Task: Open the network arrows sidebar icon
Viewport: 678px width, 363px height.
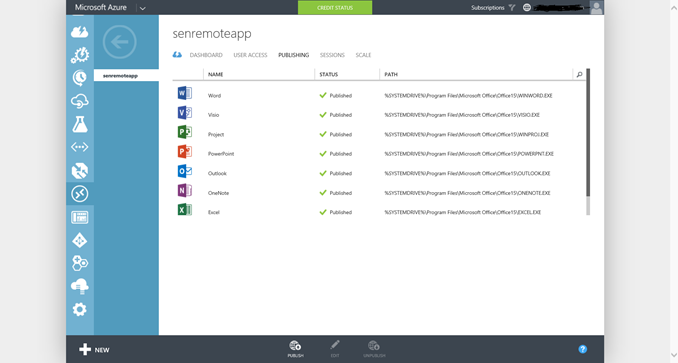Action: 80,147
